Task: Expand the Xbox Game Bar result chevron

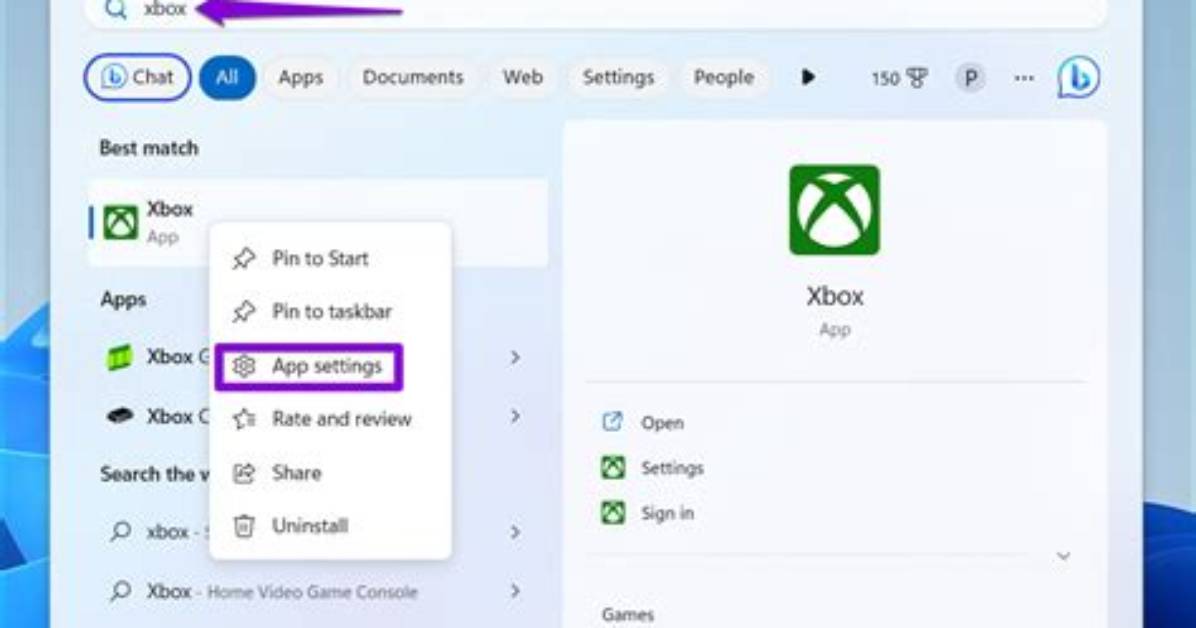Action: (516, 357)
